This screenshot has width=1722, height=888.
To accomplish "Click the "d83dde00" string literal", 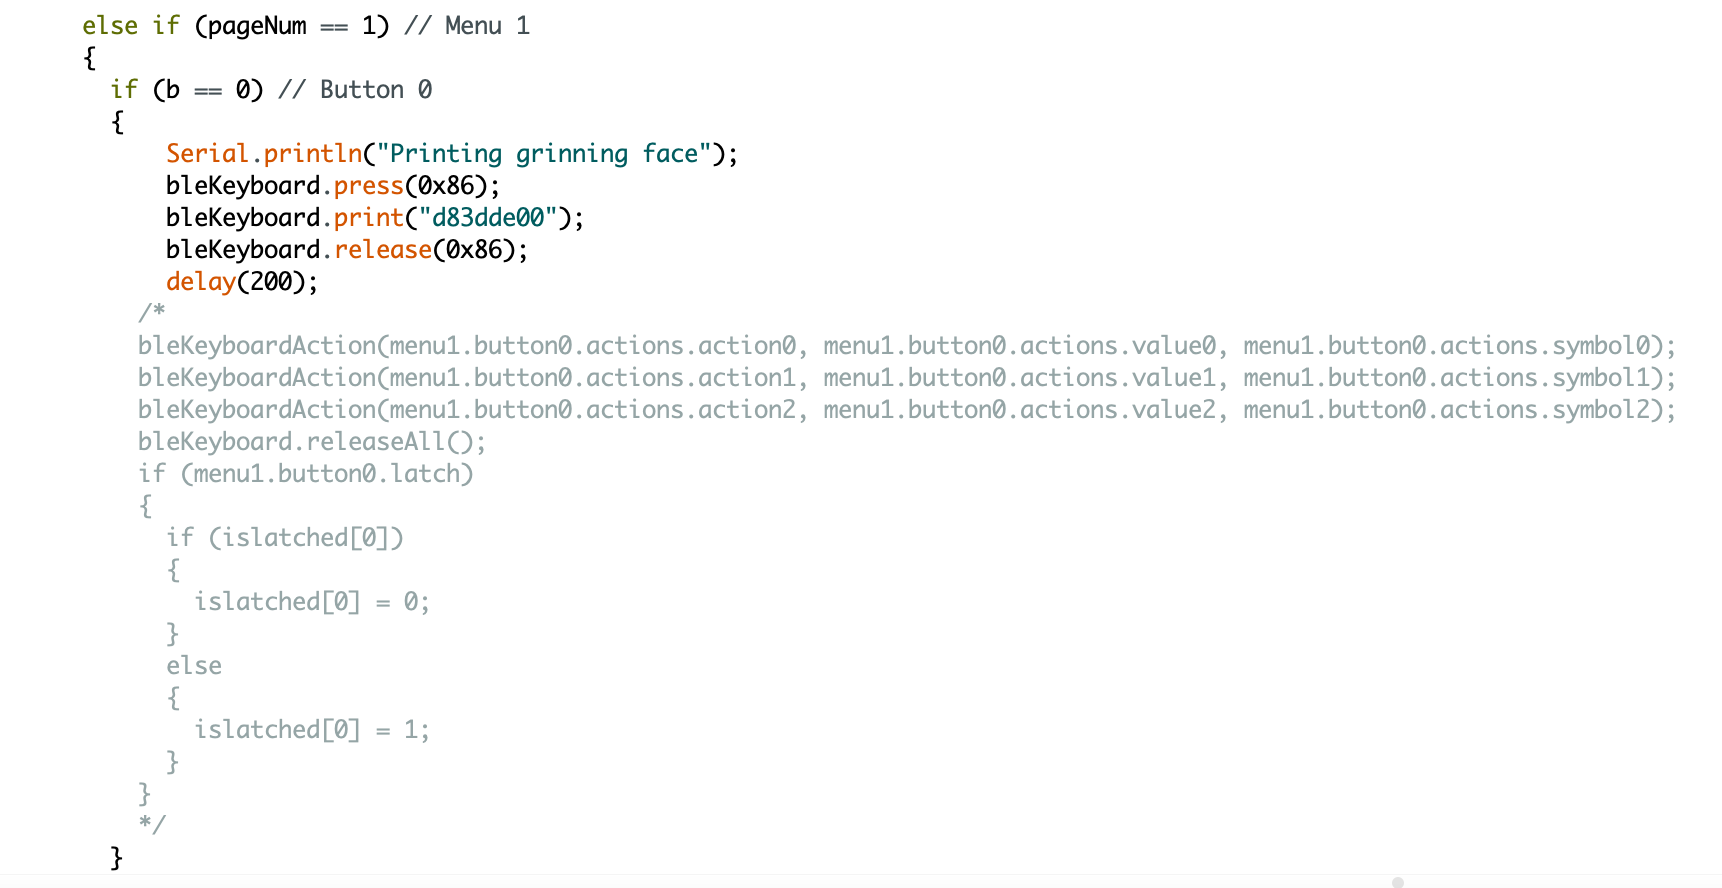I will coord(487,218).
